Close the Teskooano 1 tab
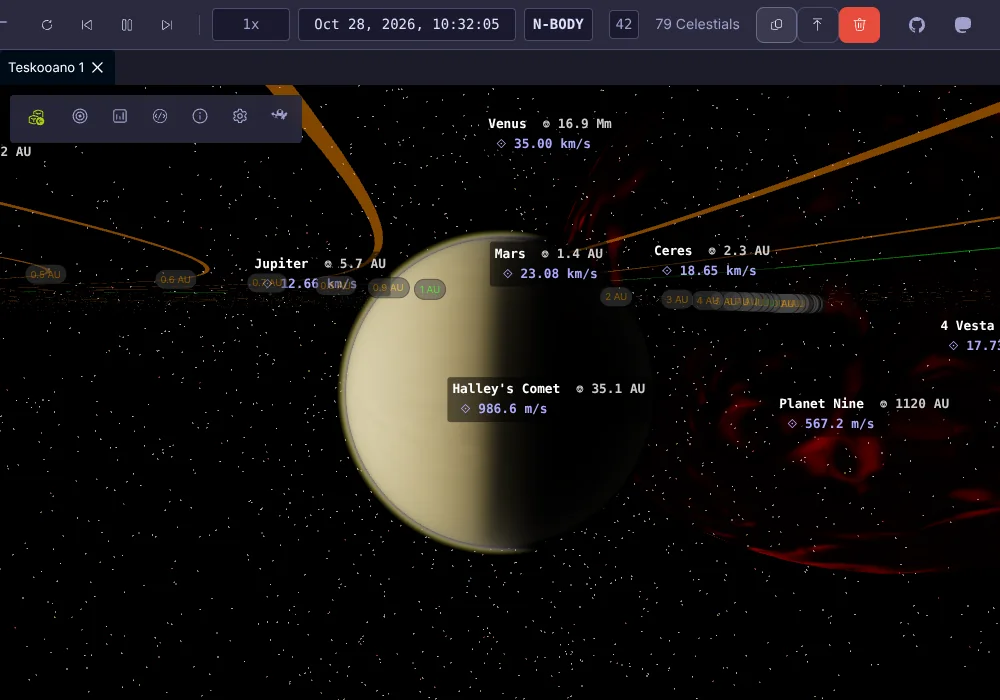Viewport: 1000px width, 700px height. tap(98, 68)
